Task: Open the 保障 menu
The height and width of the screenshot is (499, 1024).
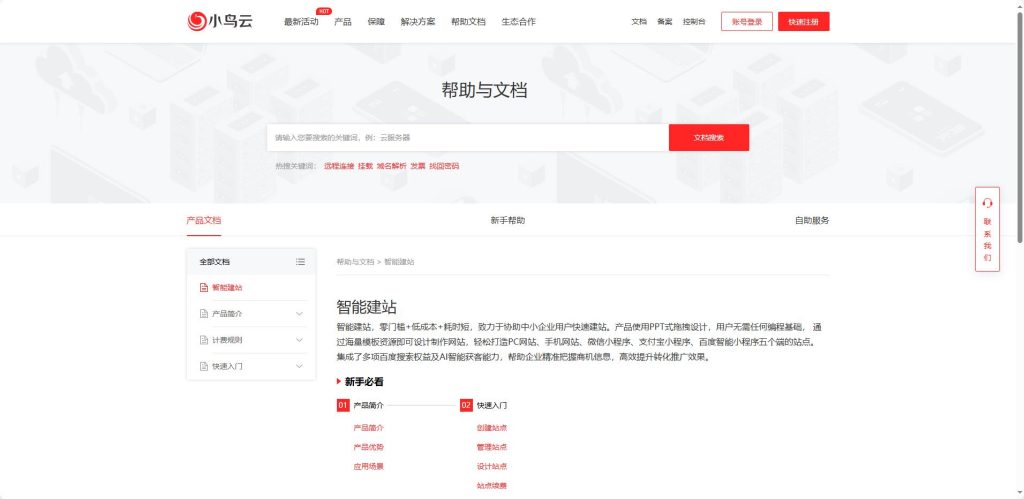Action: coord(376,22)
